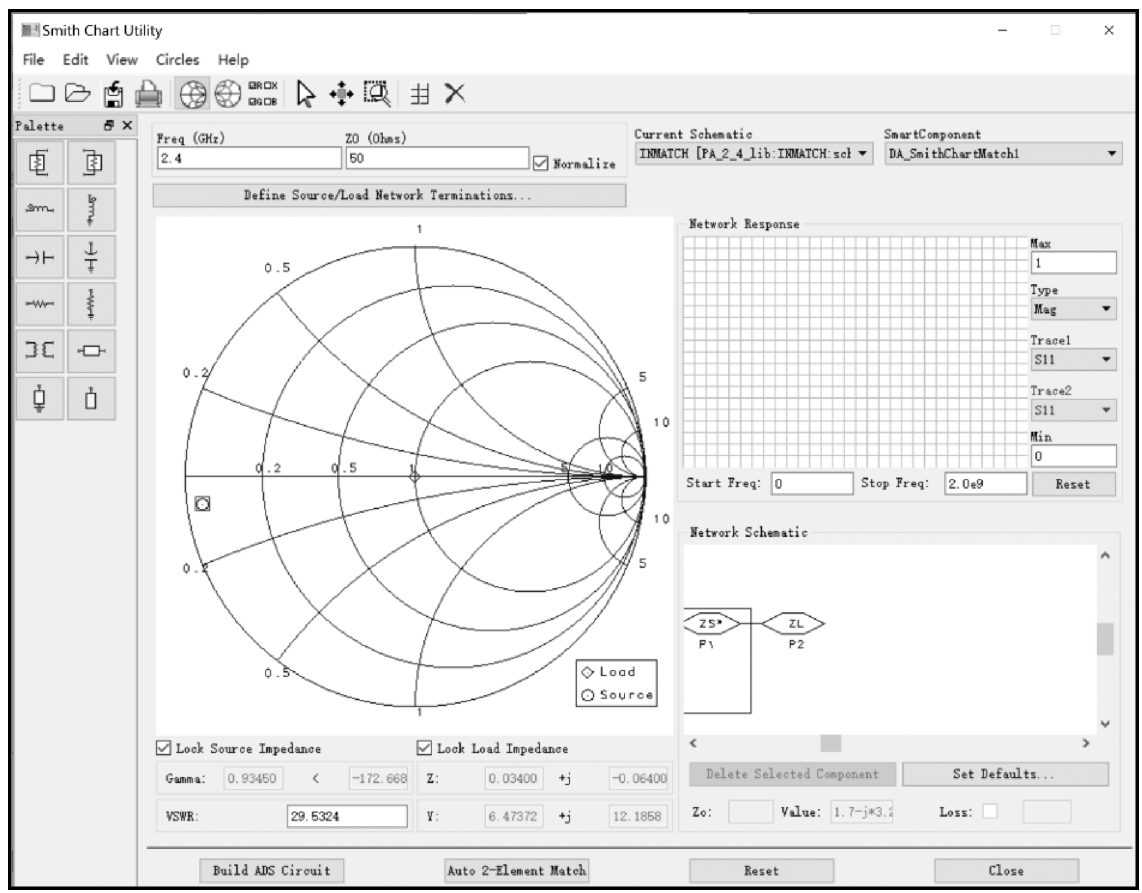Screen dimensions: 1142x893
Task: Open the View menu
Action: (122, 60)
